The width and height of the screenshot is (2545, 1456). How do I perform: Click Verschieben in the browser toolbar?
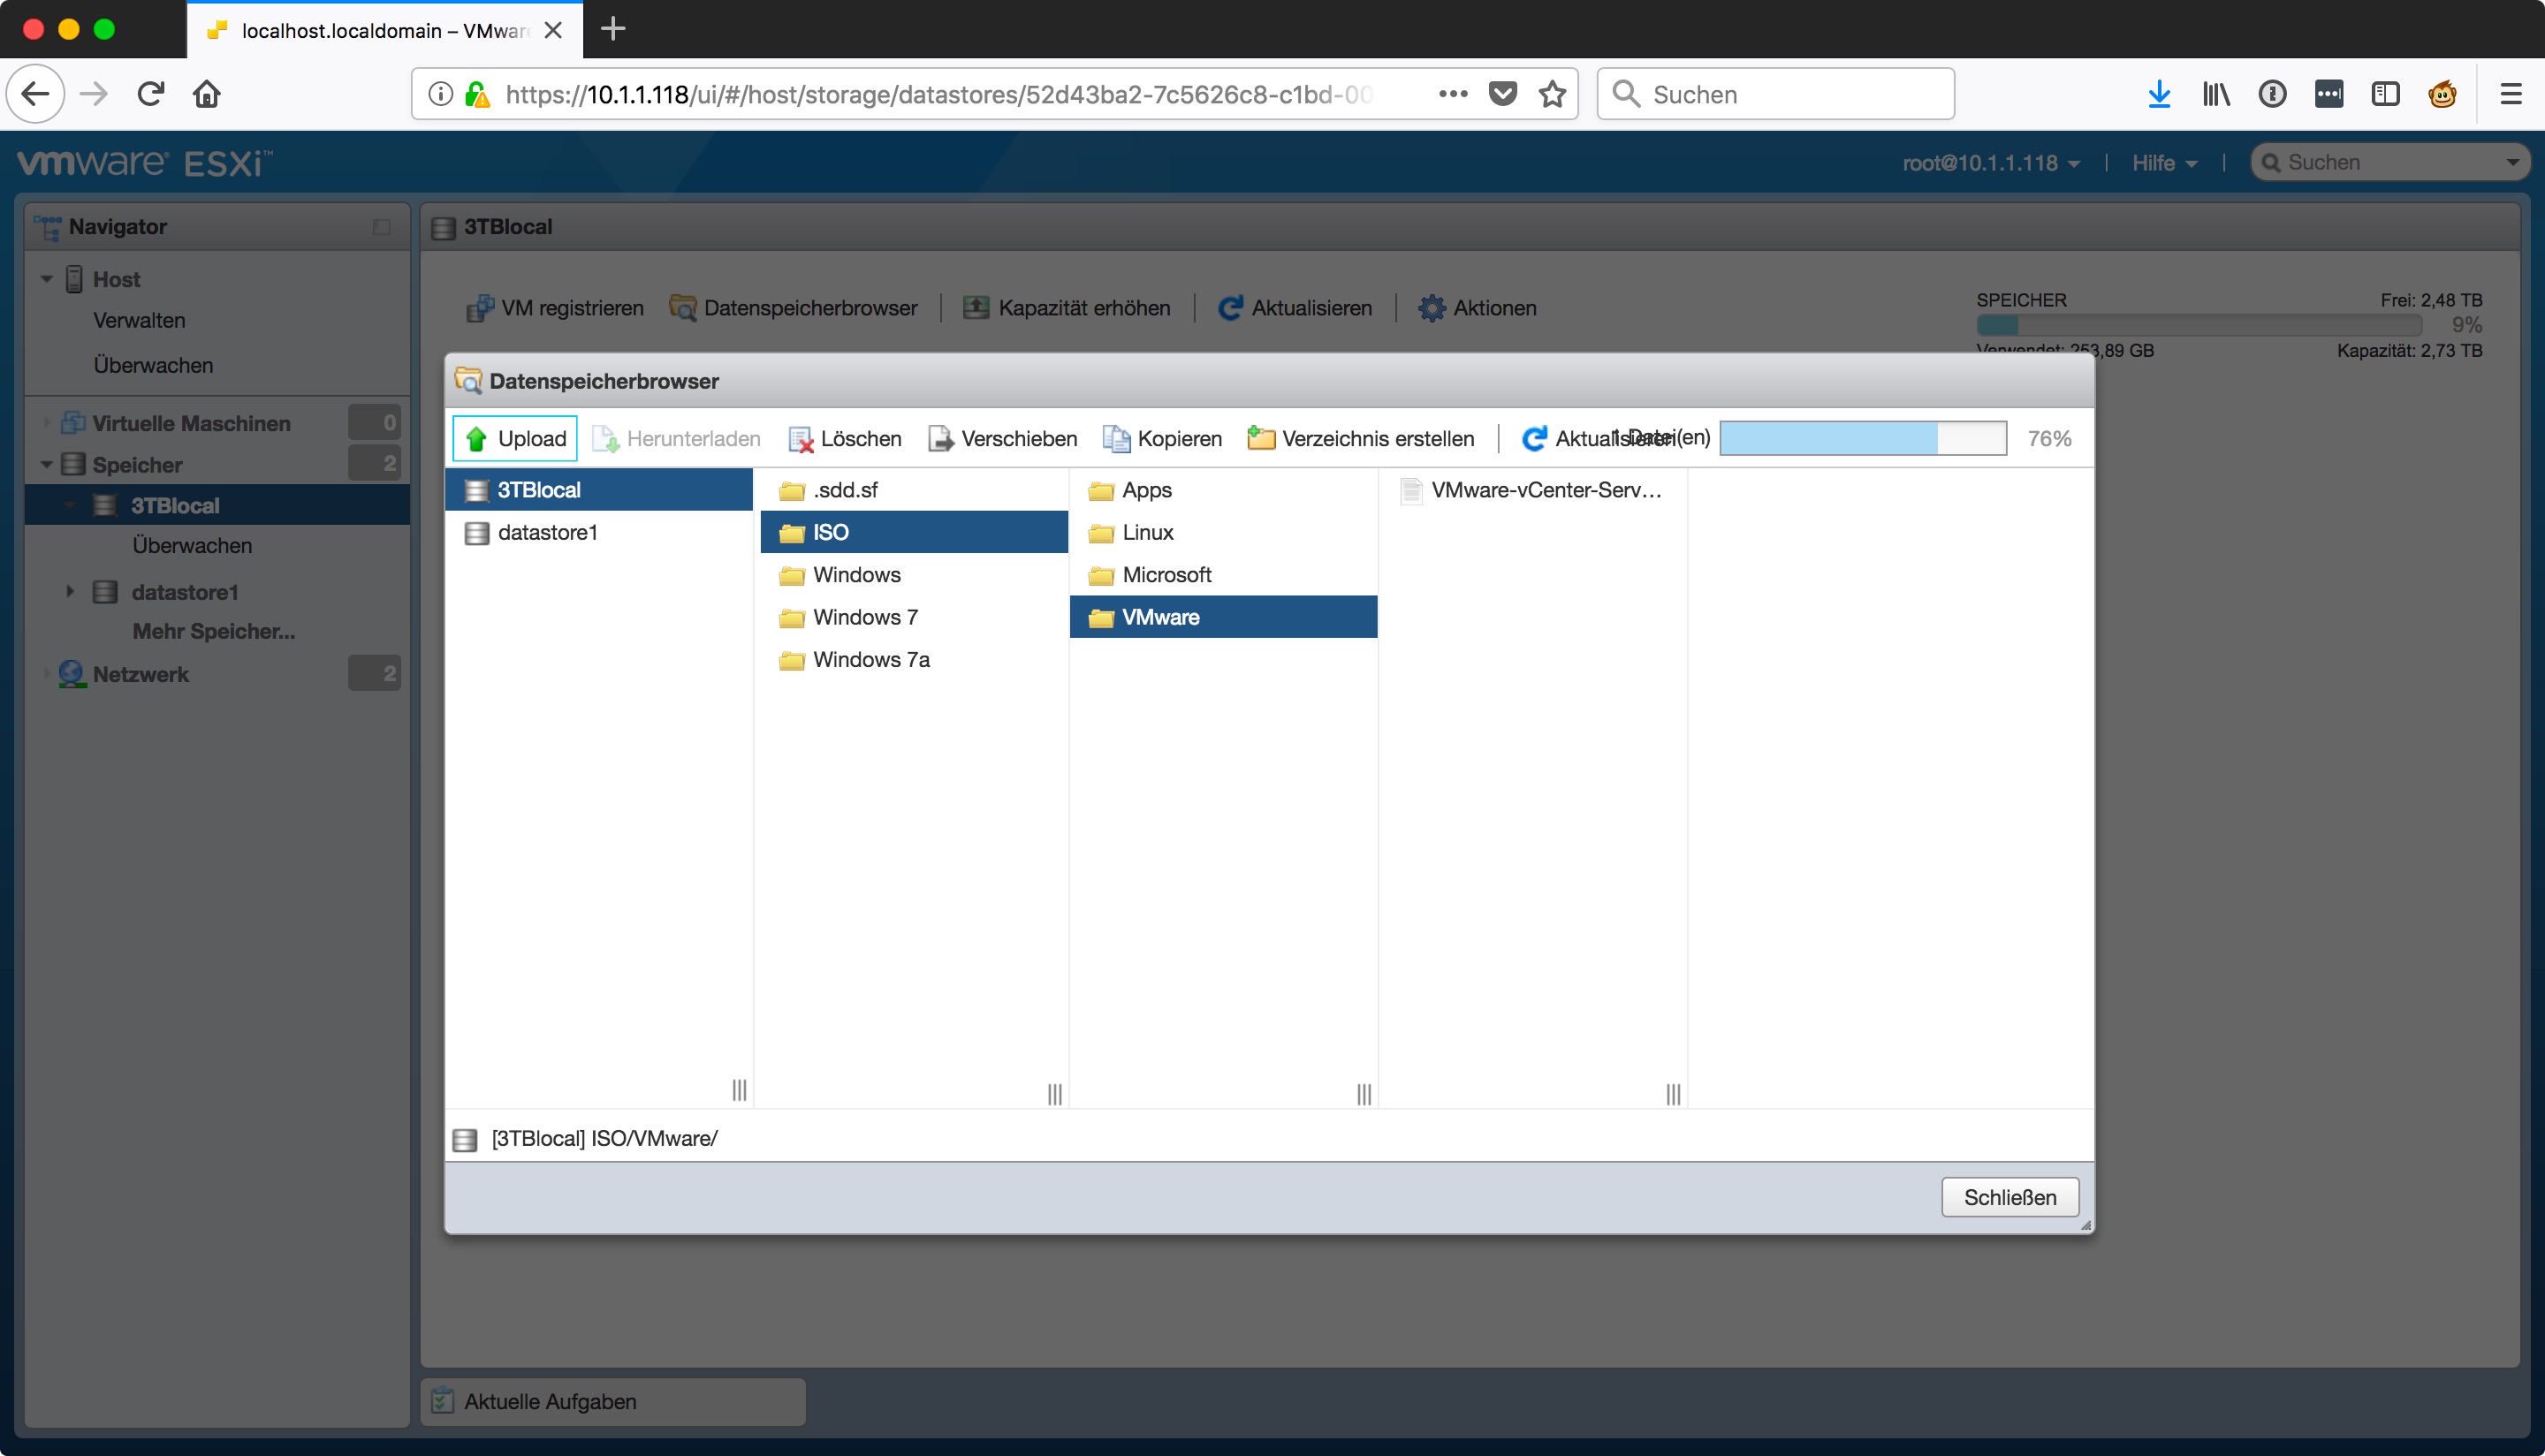1002,438
